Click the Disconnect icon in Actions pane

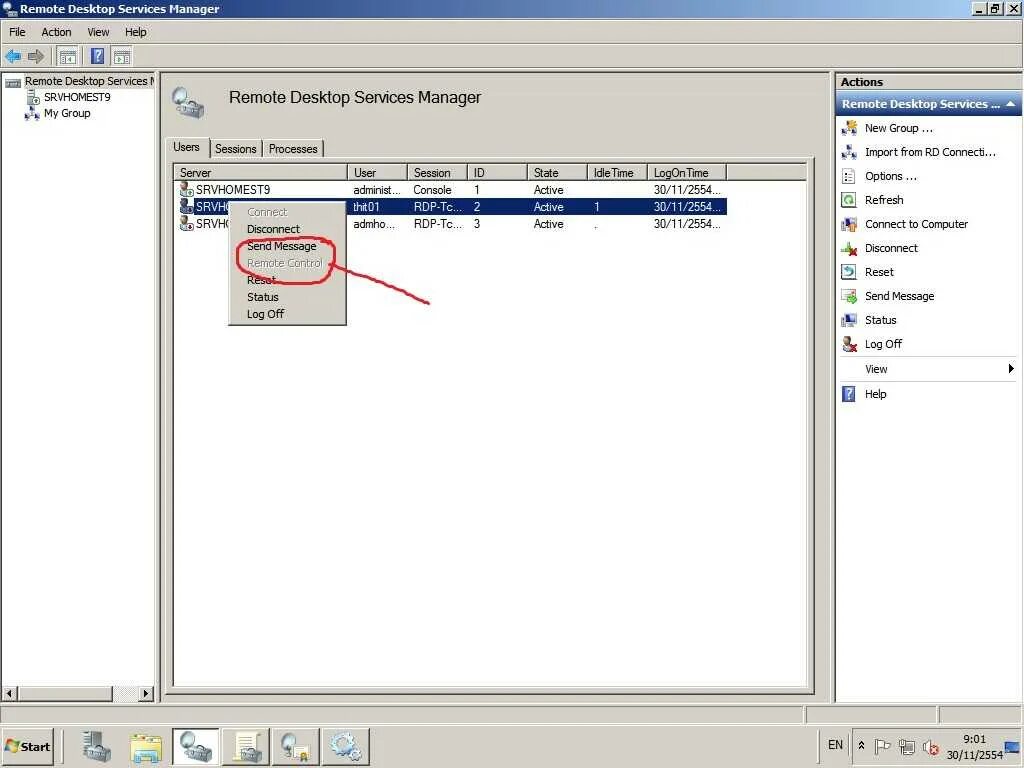(x=849, y=248)
